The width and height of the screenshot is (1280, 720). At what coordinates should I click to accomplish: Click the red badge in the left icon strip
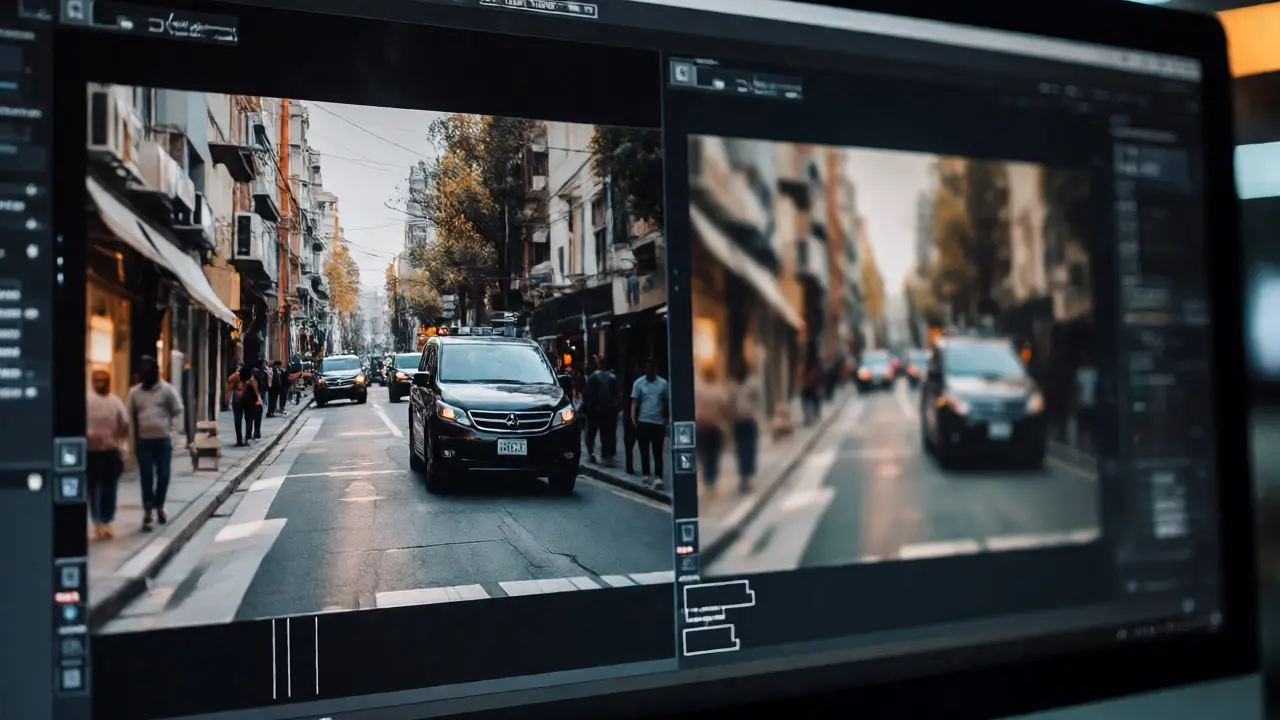(68, 597)
